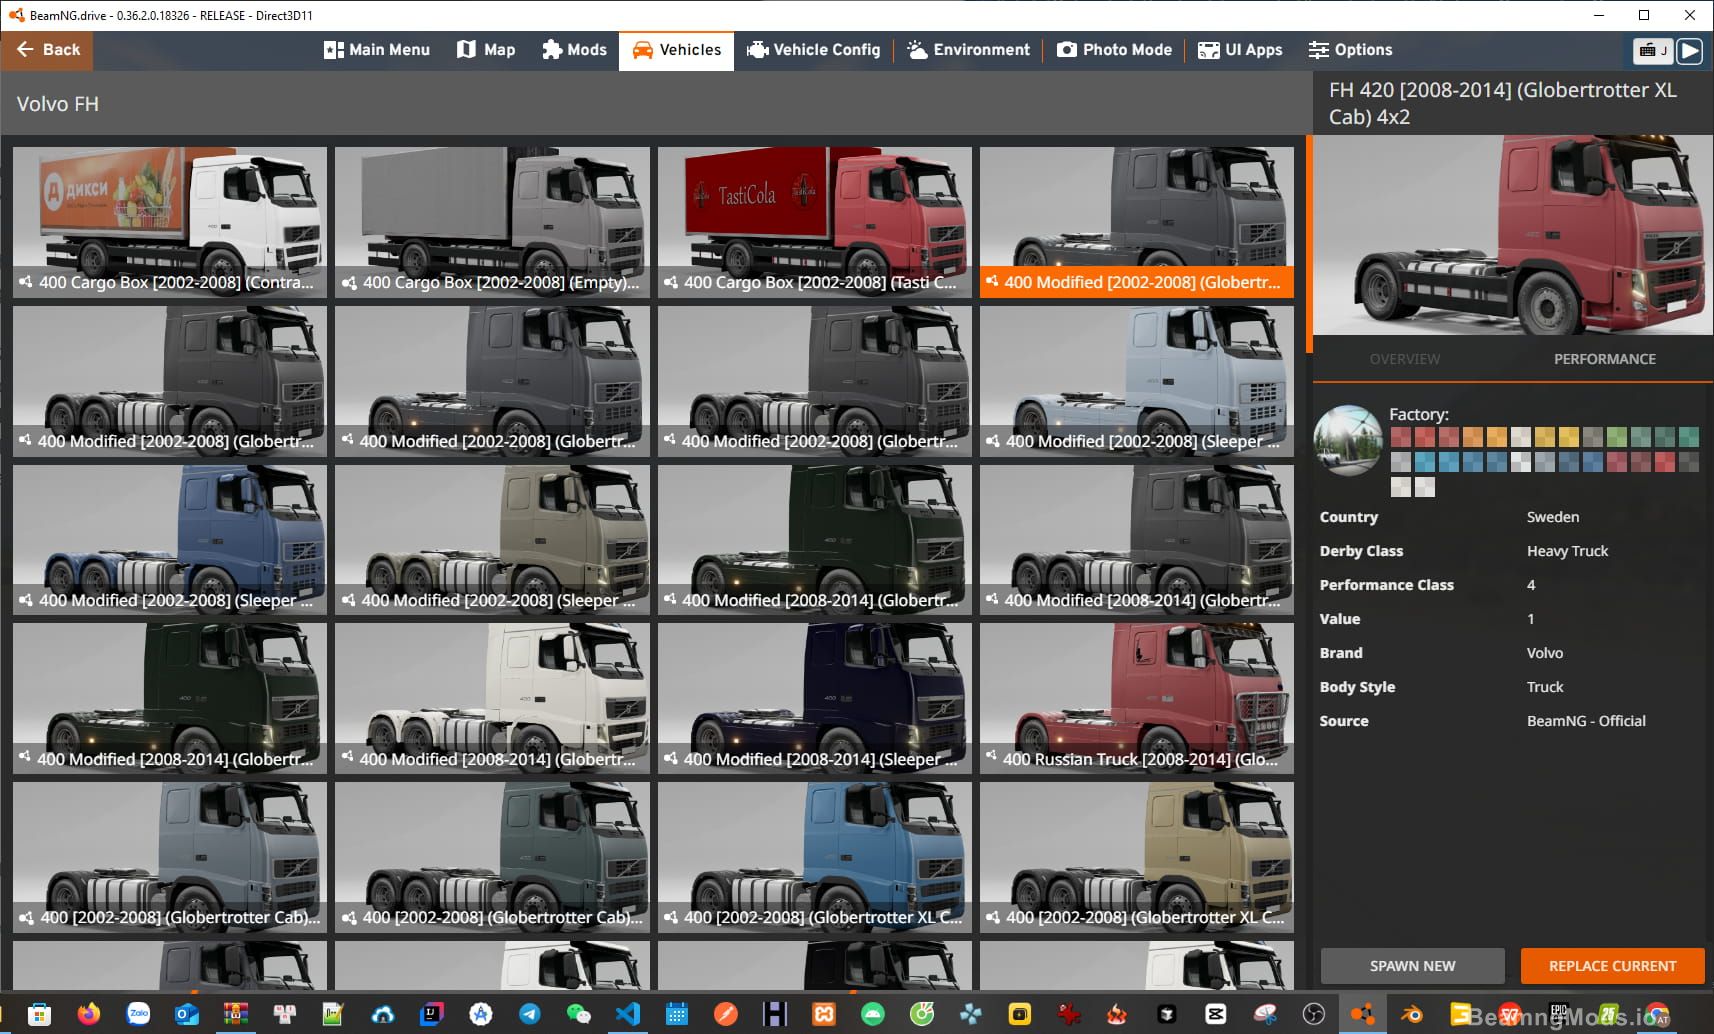Click the keyboard J shortcut icon

pyautogui.click(x=1652, y=50)
